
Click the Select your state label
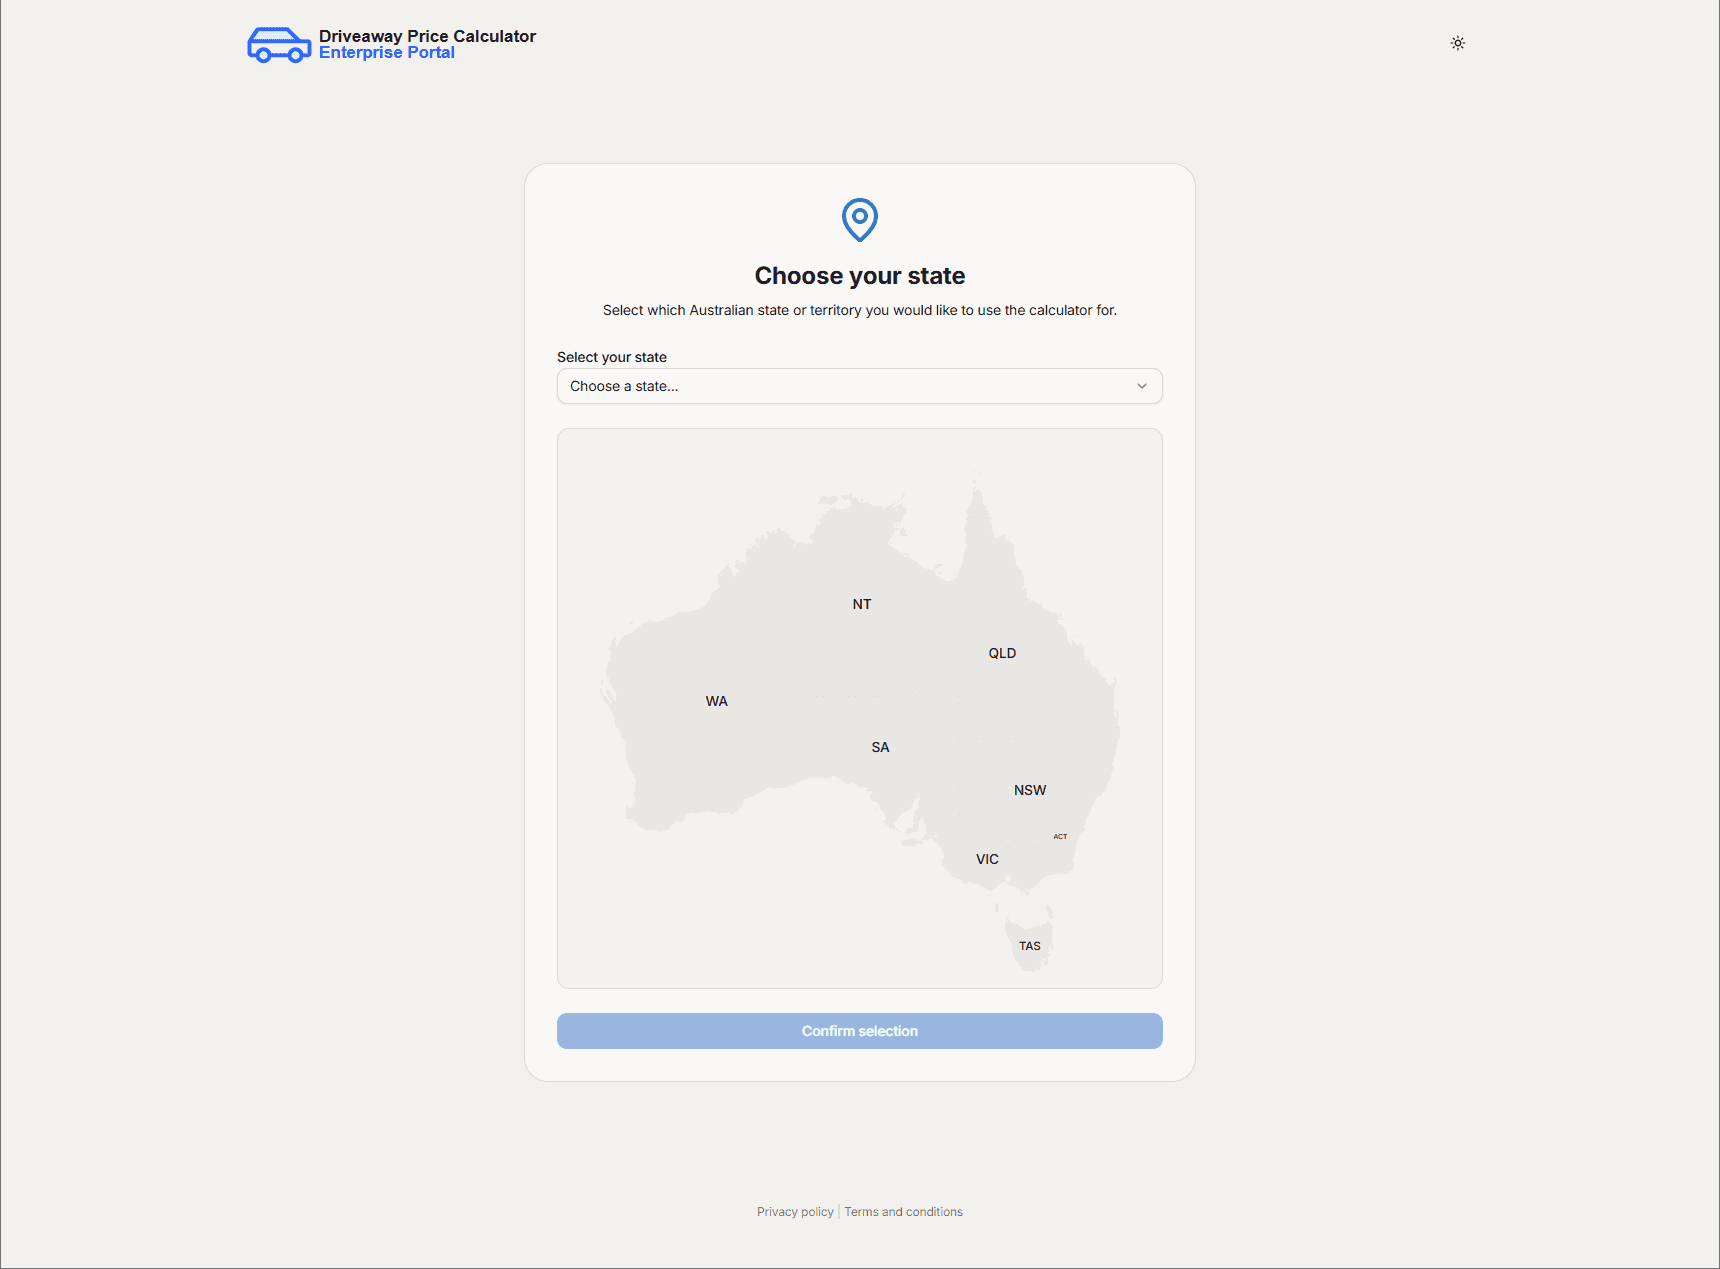coord(611,357)
